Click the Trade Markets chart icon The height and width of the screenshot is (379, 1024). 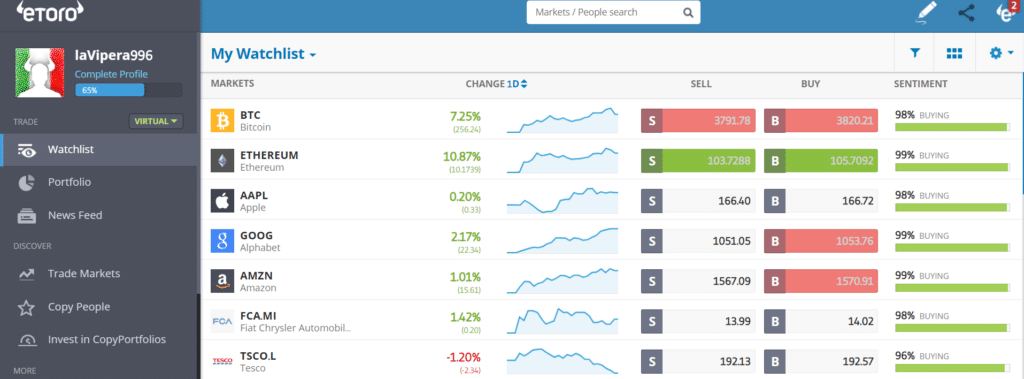coord(27,274)
